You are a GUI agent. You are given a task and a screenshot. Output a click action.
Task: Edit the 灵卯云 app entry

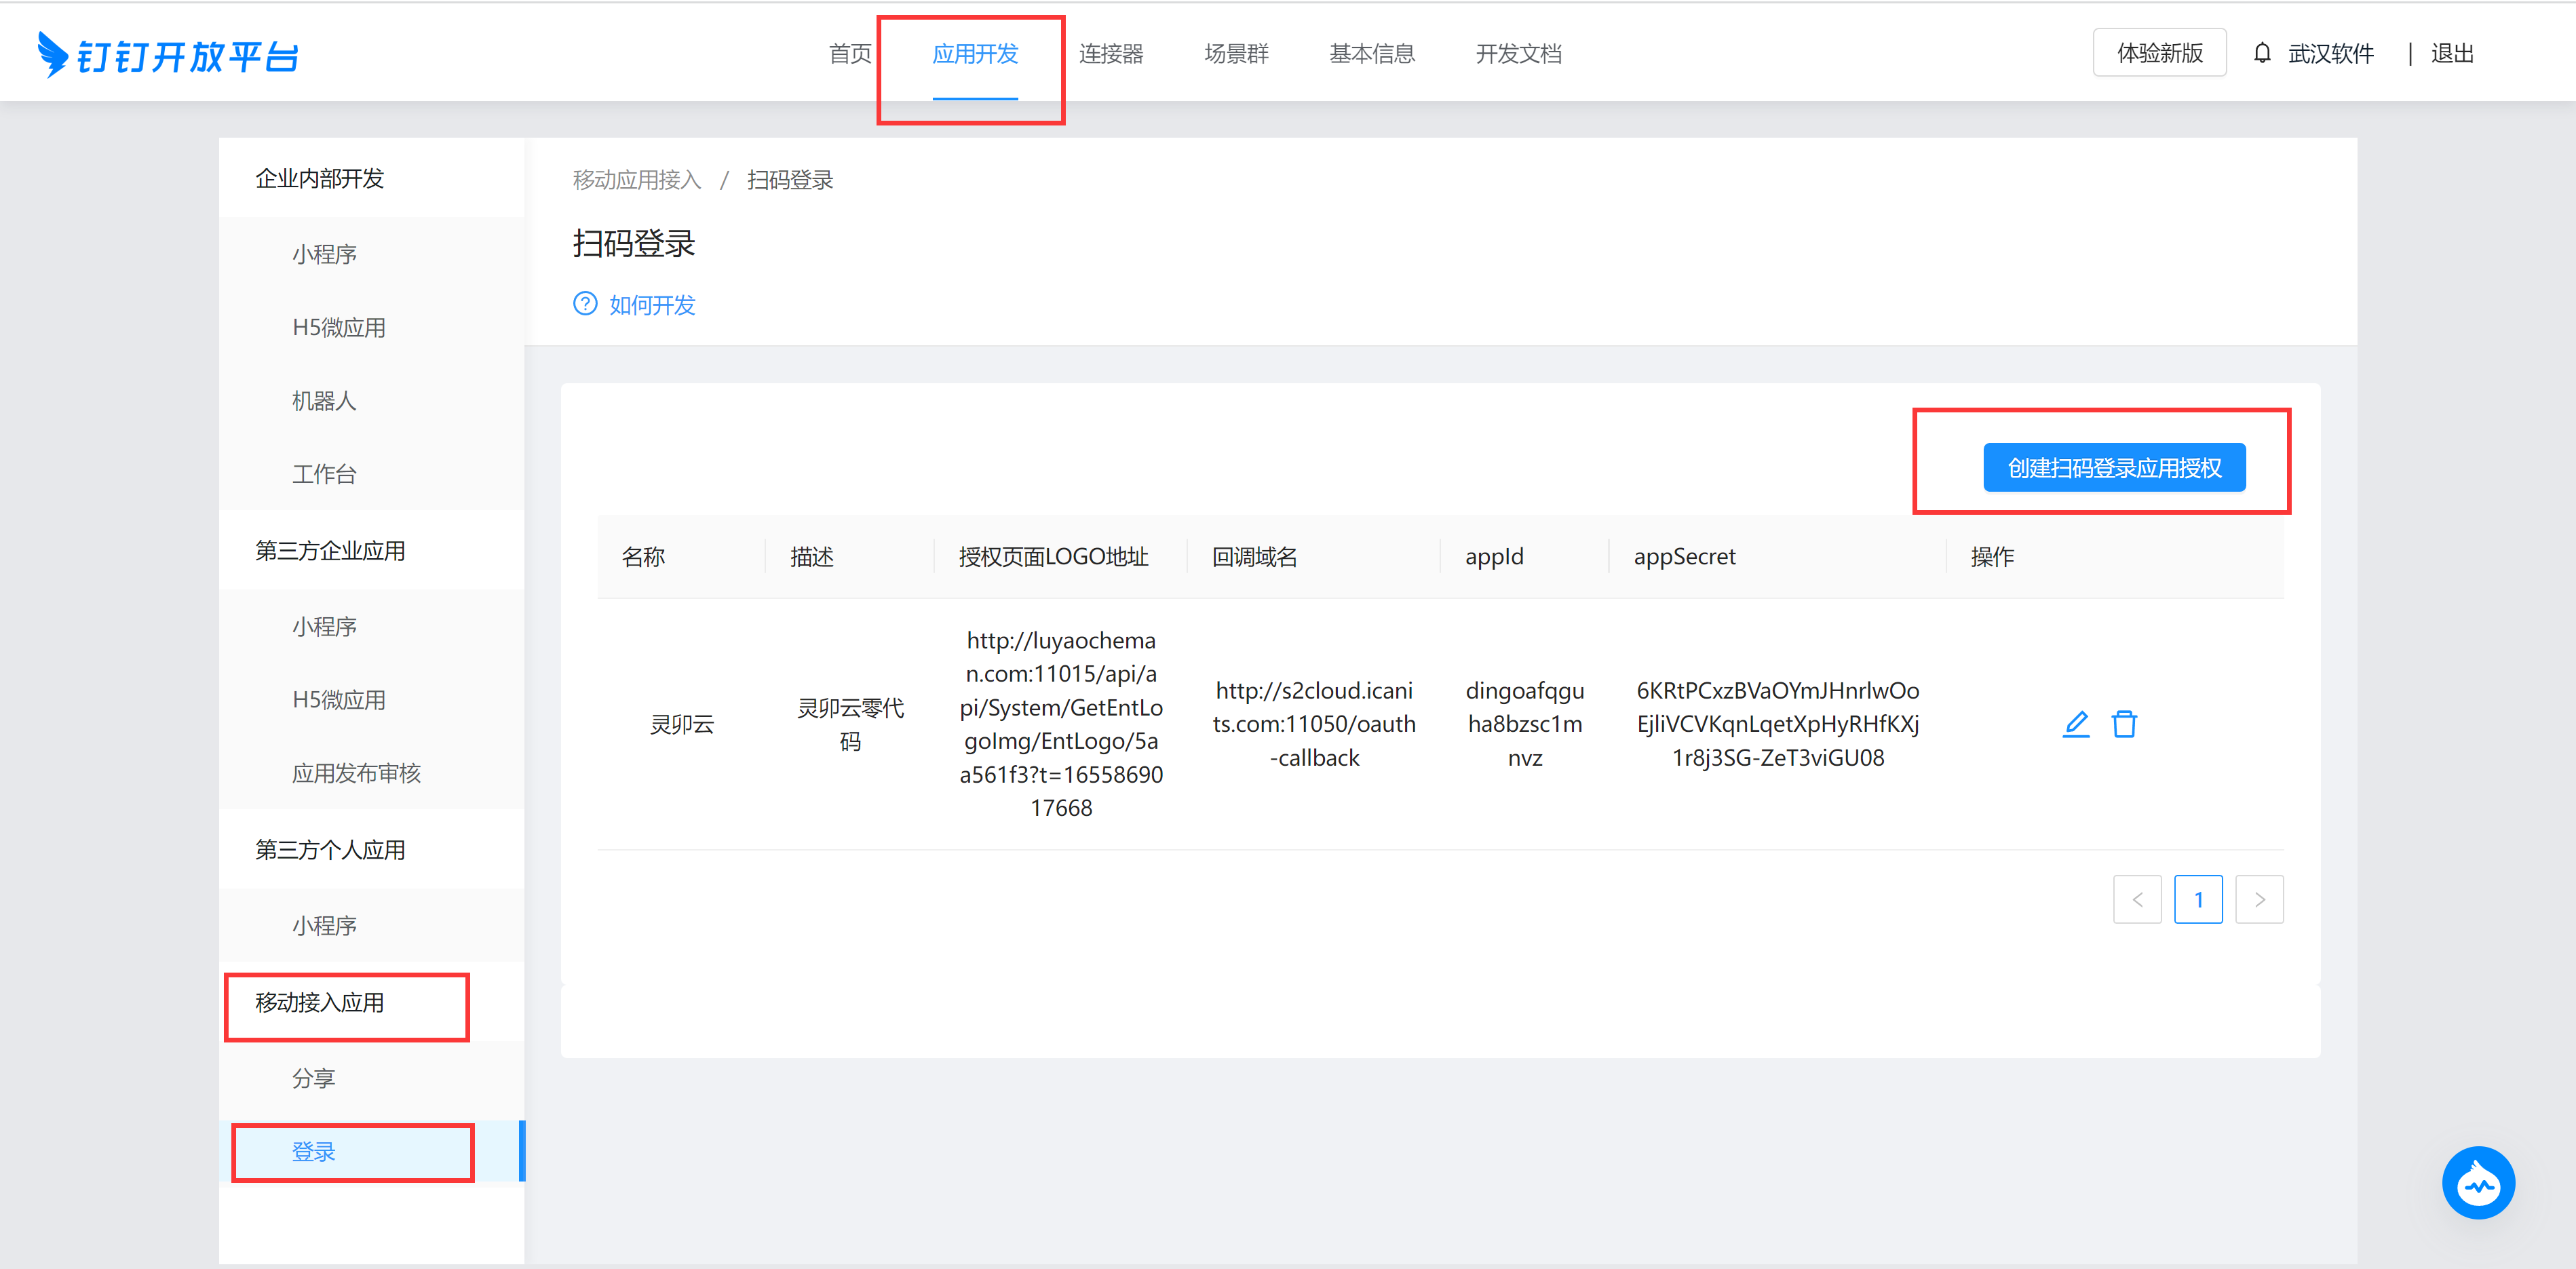[x=2076, y=724]
